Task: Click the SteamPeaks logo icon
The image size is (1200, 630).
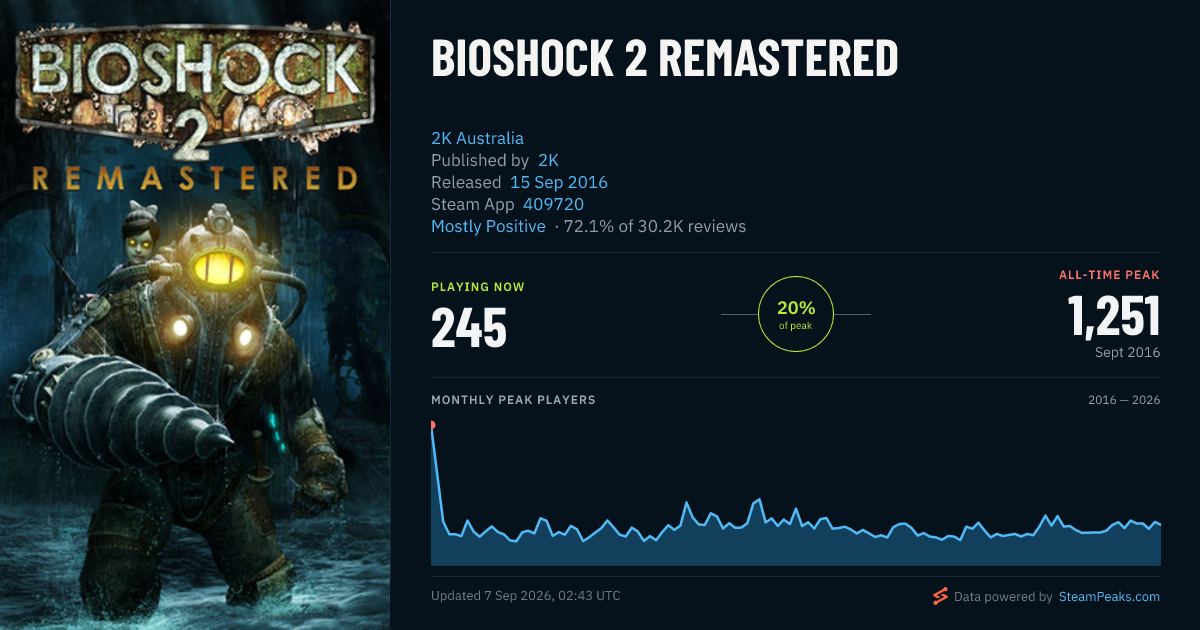Action: point(940,596)
